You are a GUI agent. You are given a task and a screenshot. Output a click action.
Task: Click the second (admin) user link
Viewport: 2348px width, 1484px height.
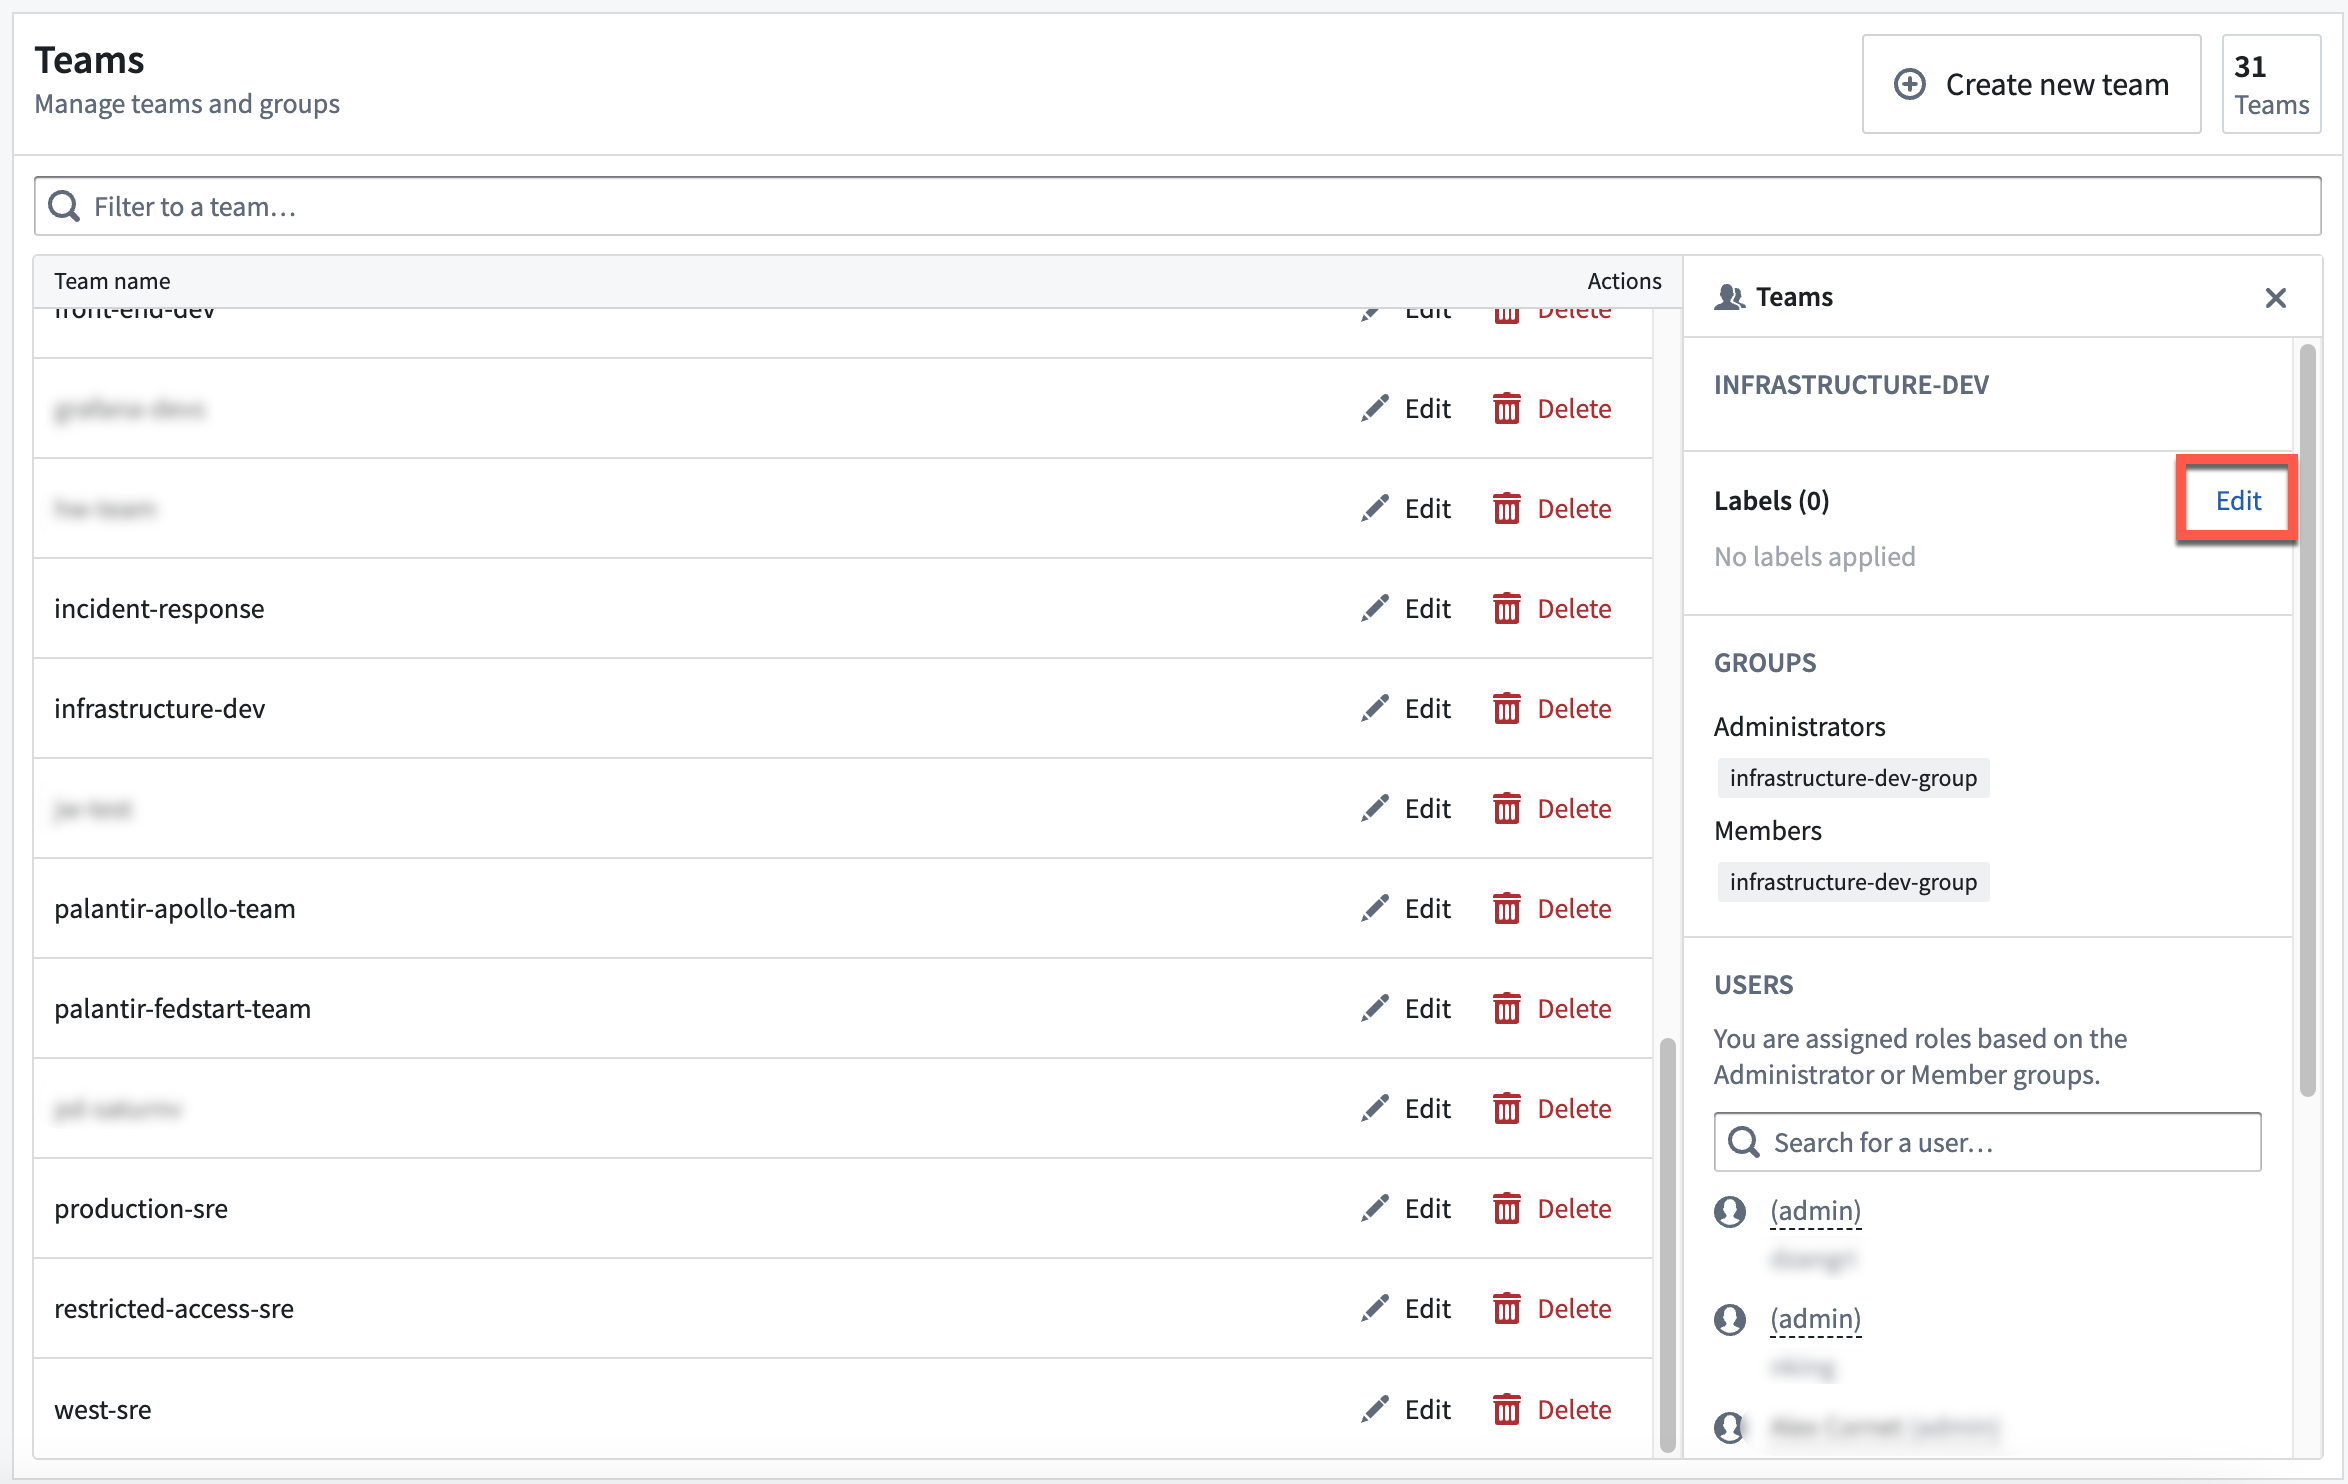[x=1815, y=1318]
